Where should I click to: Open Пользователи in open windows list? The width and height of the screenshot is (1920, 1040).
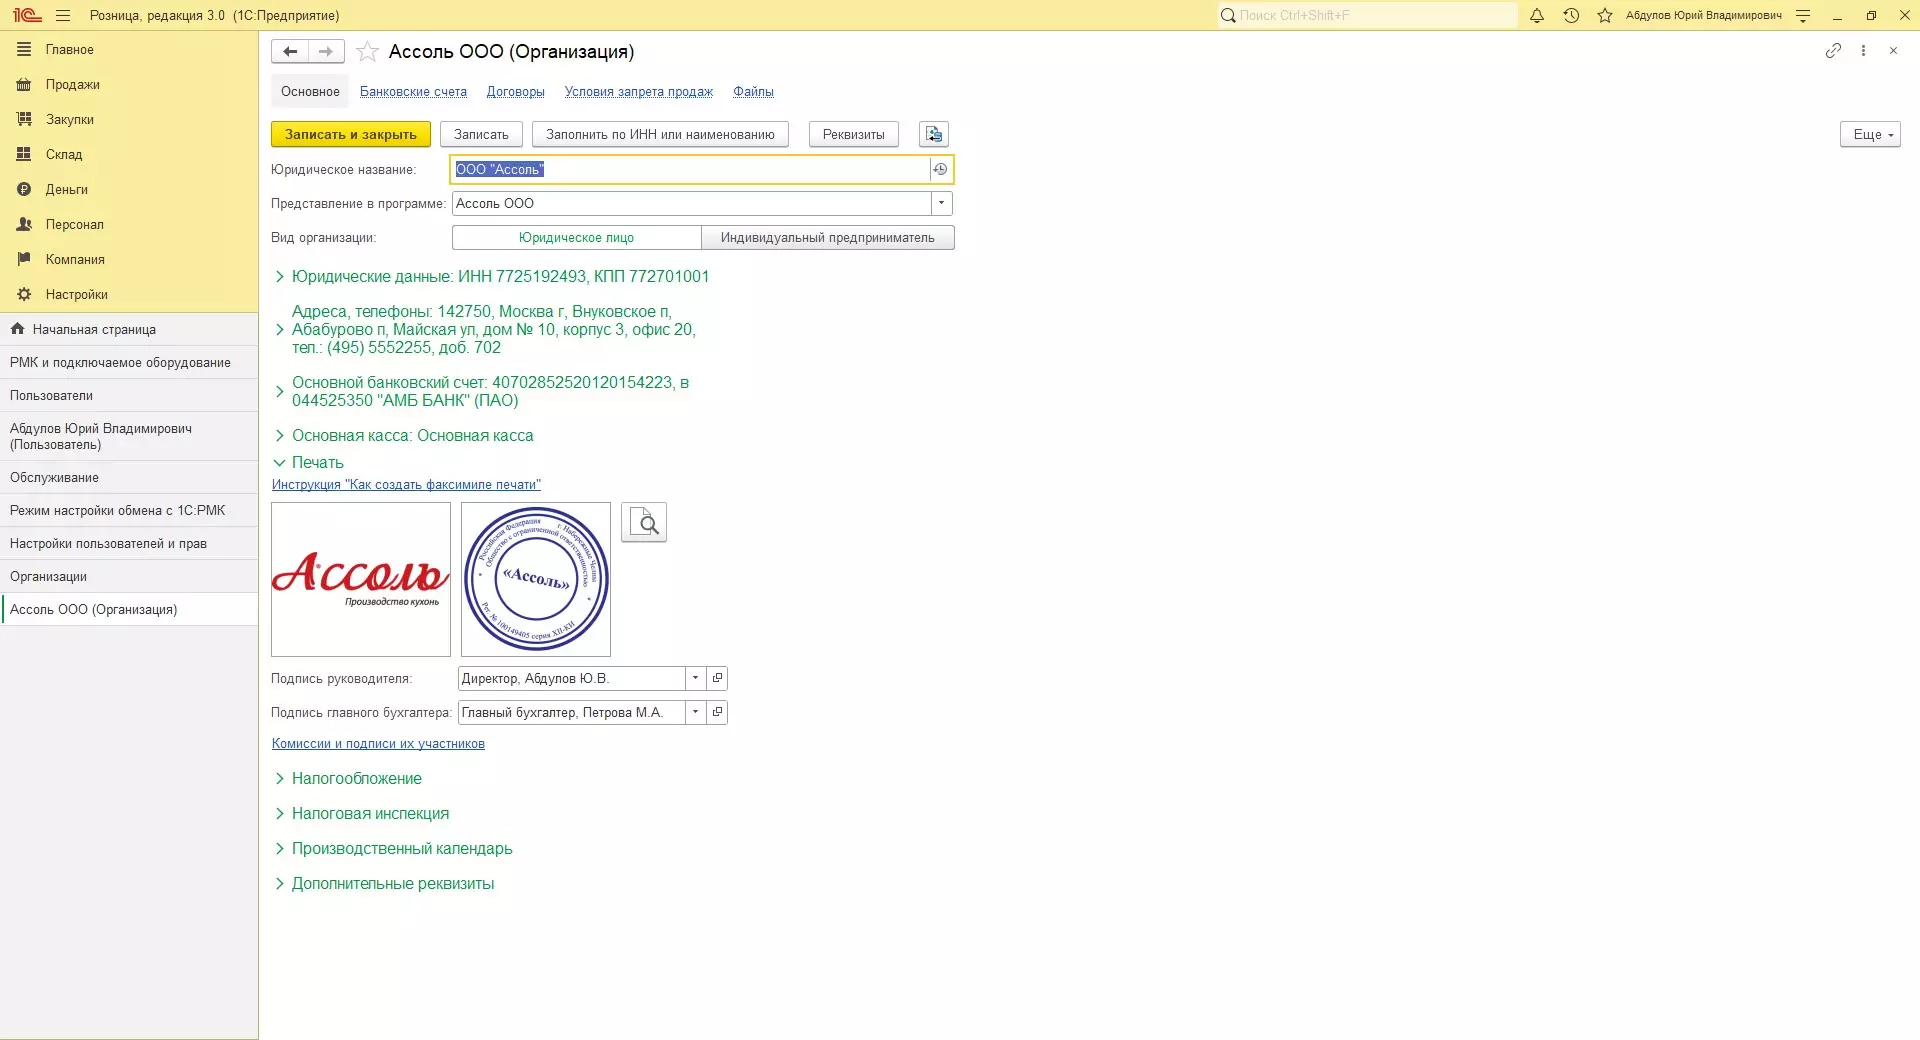129,395
